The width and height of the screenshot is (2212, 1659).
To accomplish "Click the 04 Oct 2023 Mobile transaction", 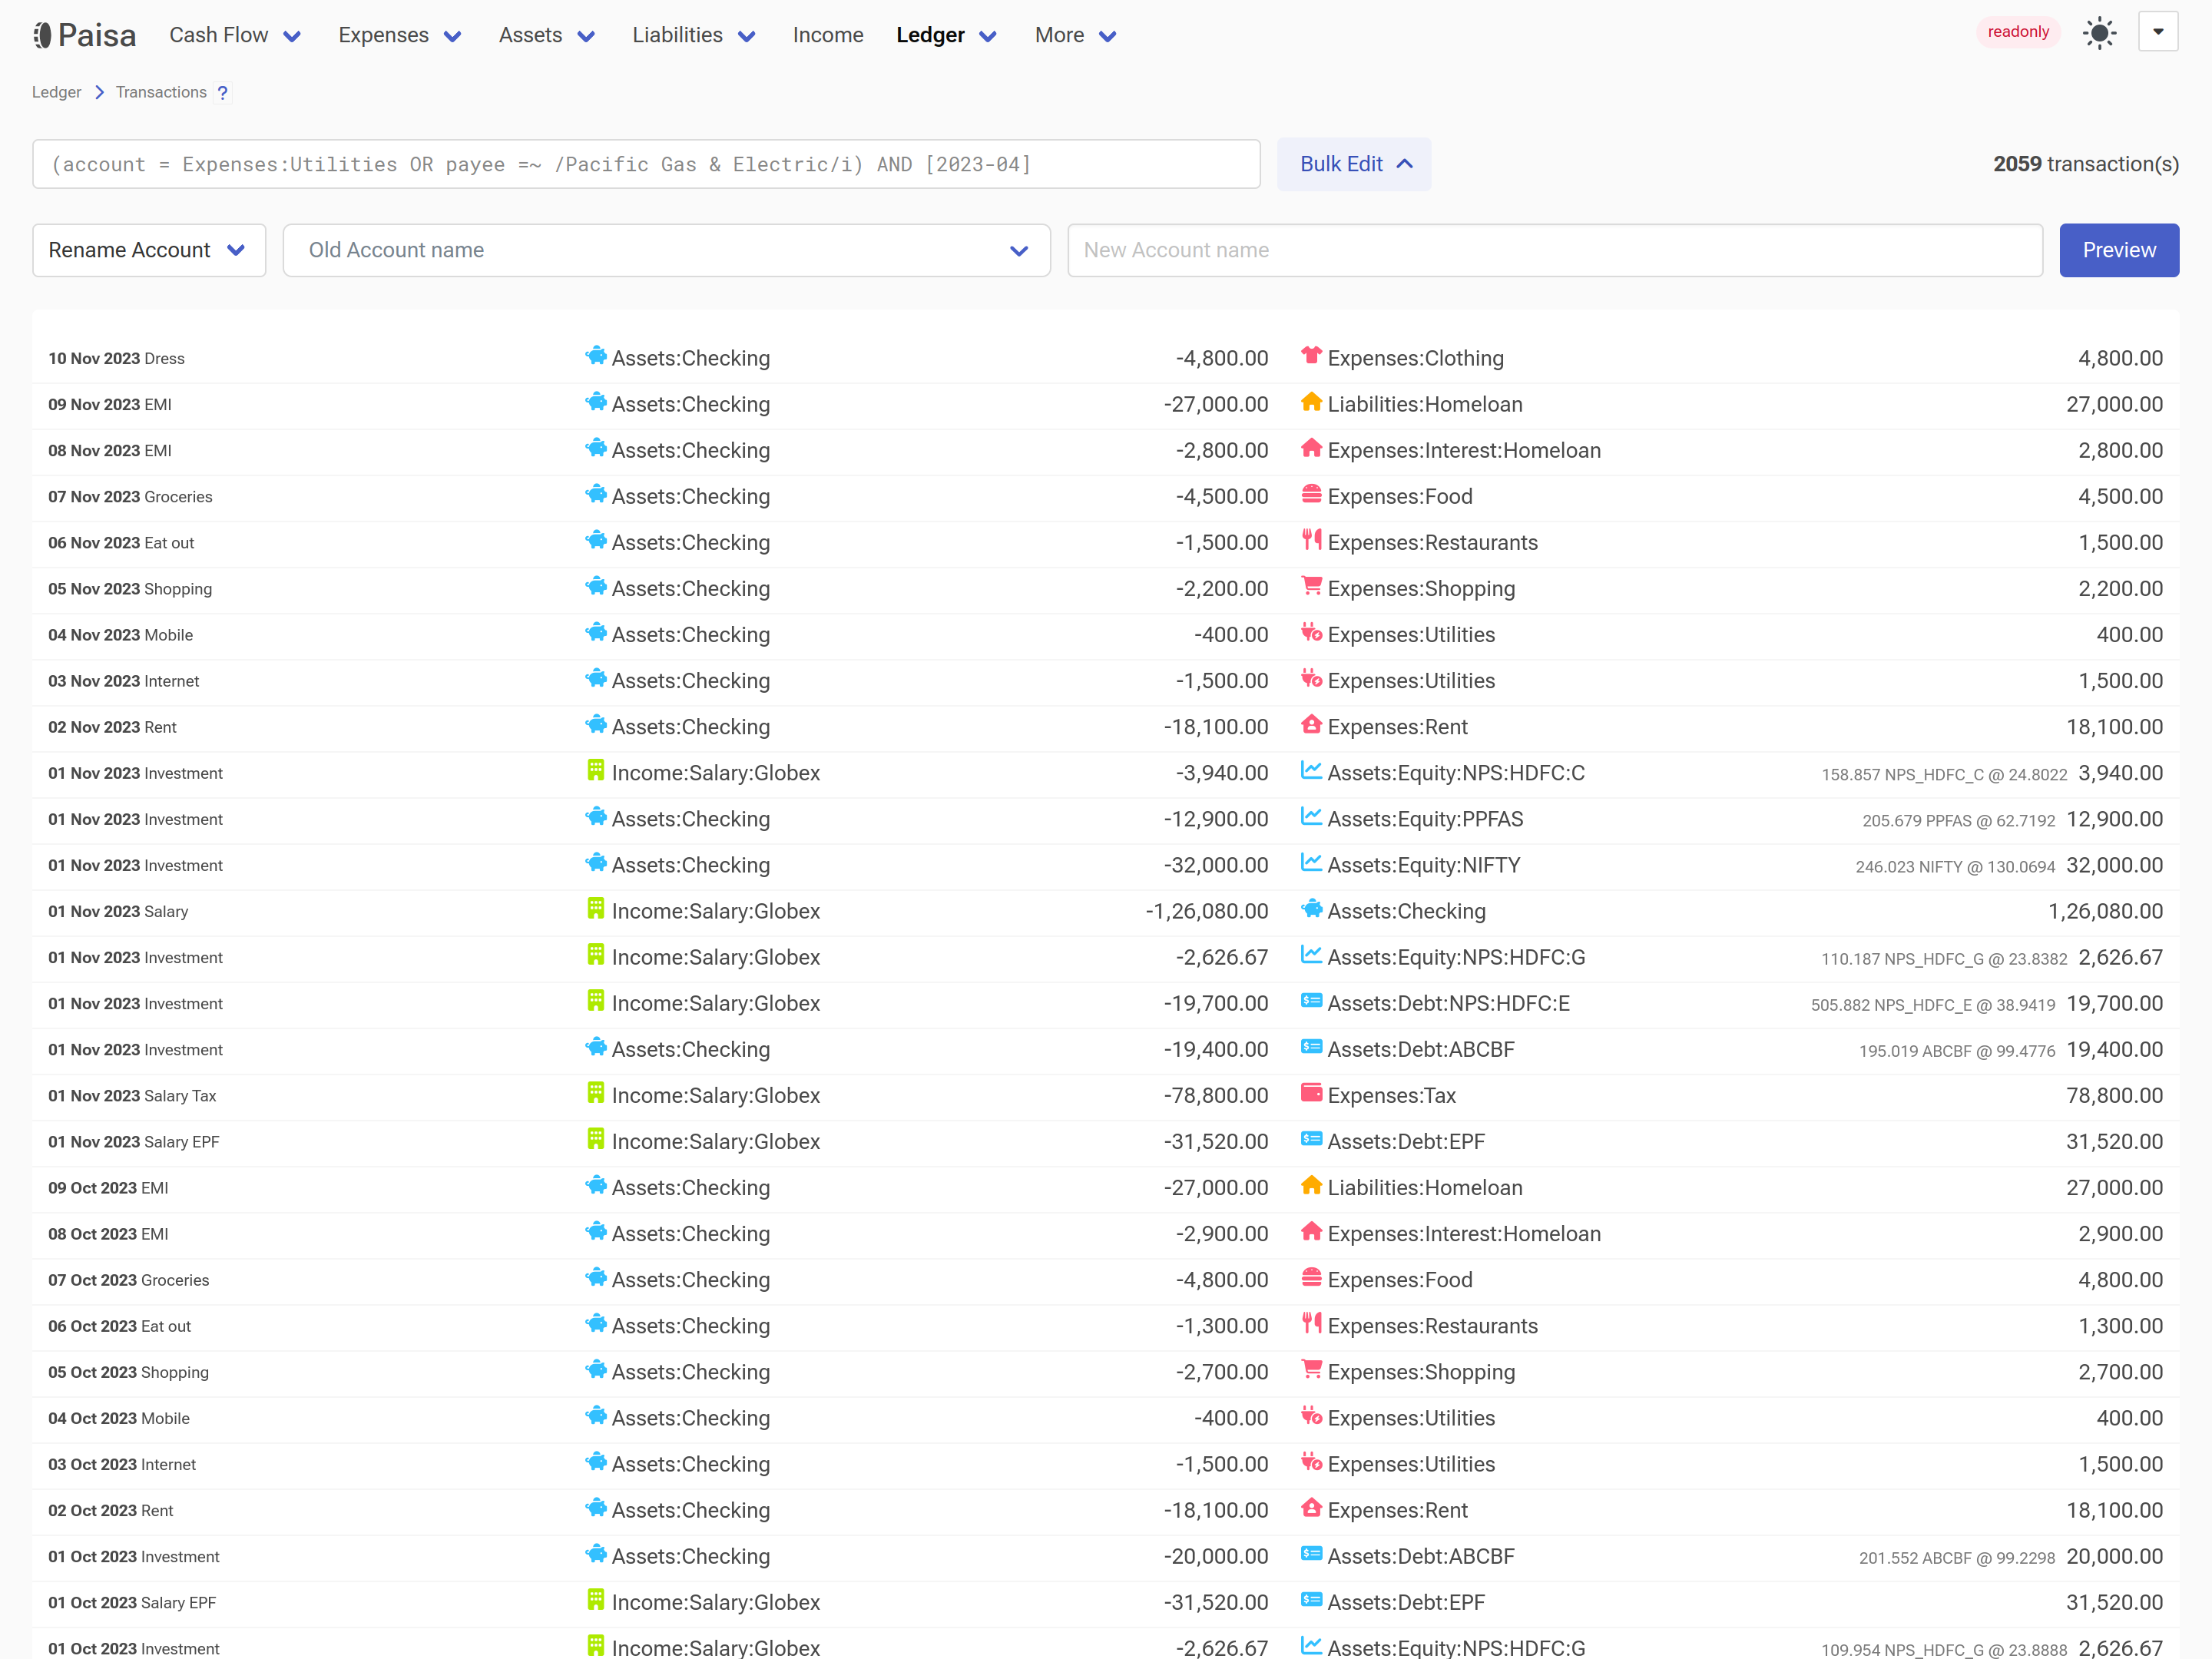I will [119, 1418].
